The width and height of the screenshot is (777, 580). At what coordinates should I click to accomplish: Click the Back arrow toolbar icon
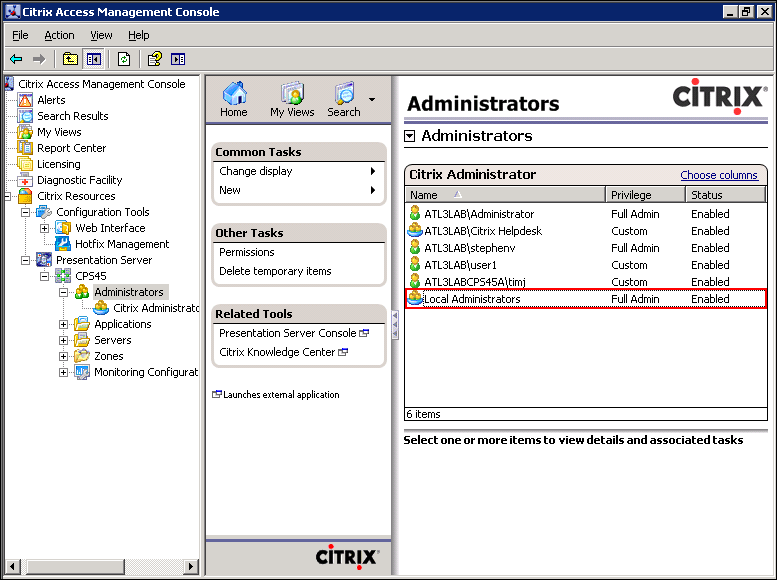pyautogui.click(x=16, y=59)
